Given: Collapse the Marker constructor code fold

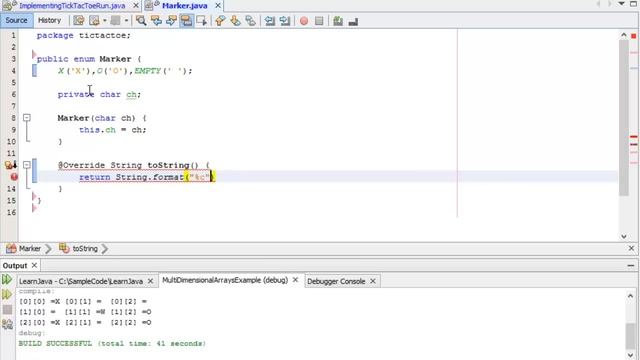Looking at the screenshot, I should [x=27, y=118].
